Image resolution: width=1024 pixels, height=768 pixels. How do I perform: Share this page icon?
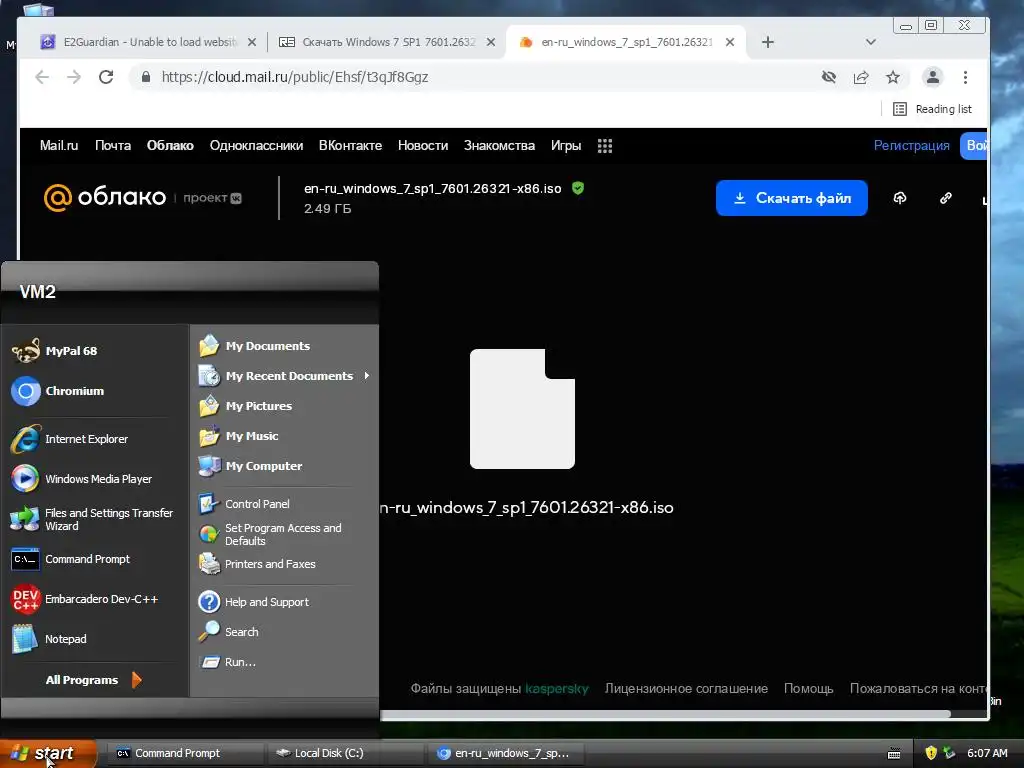[x=861, y=77]
